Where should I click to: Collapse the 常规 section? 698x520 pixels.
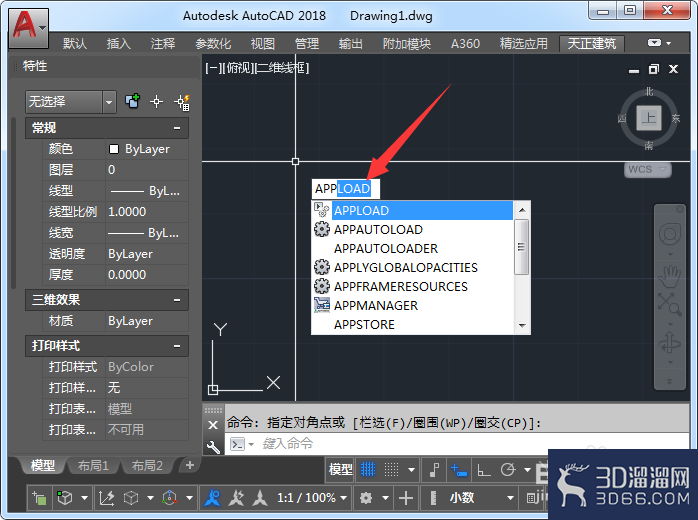pos(177,128)
